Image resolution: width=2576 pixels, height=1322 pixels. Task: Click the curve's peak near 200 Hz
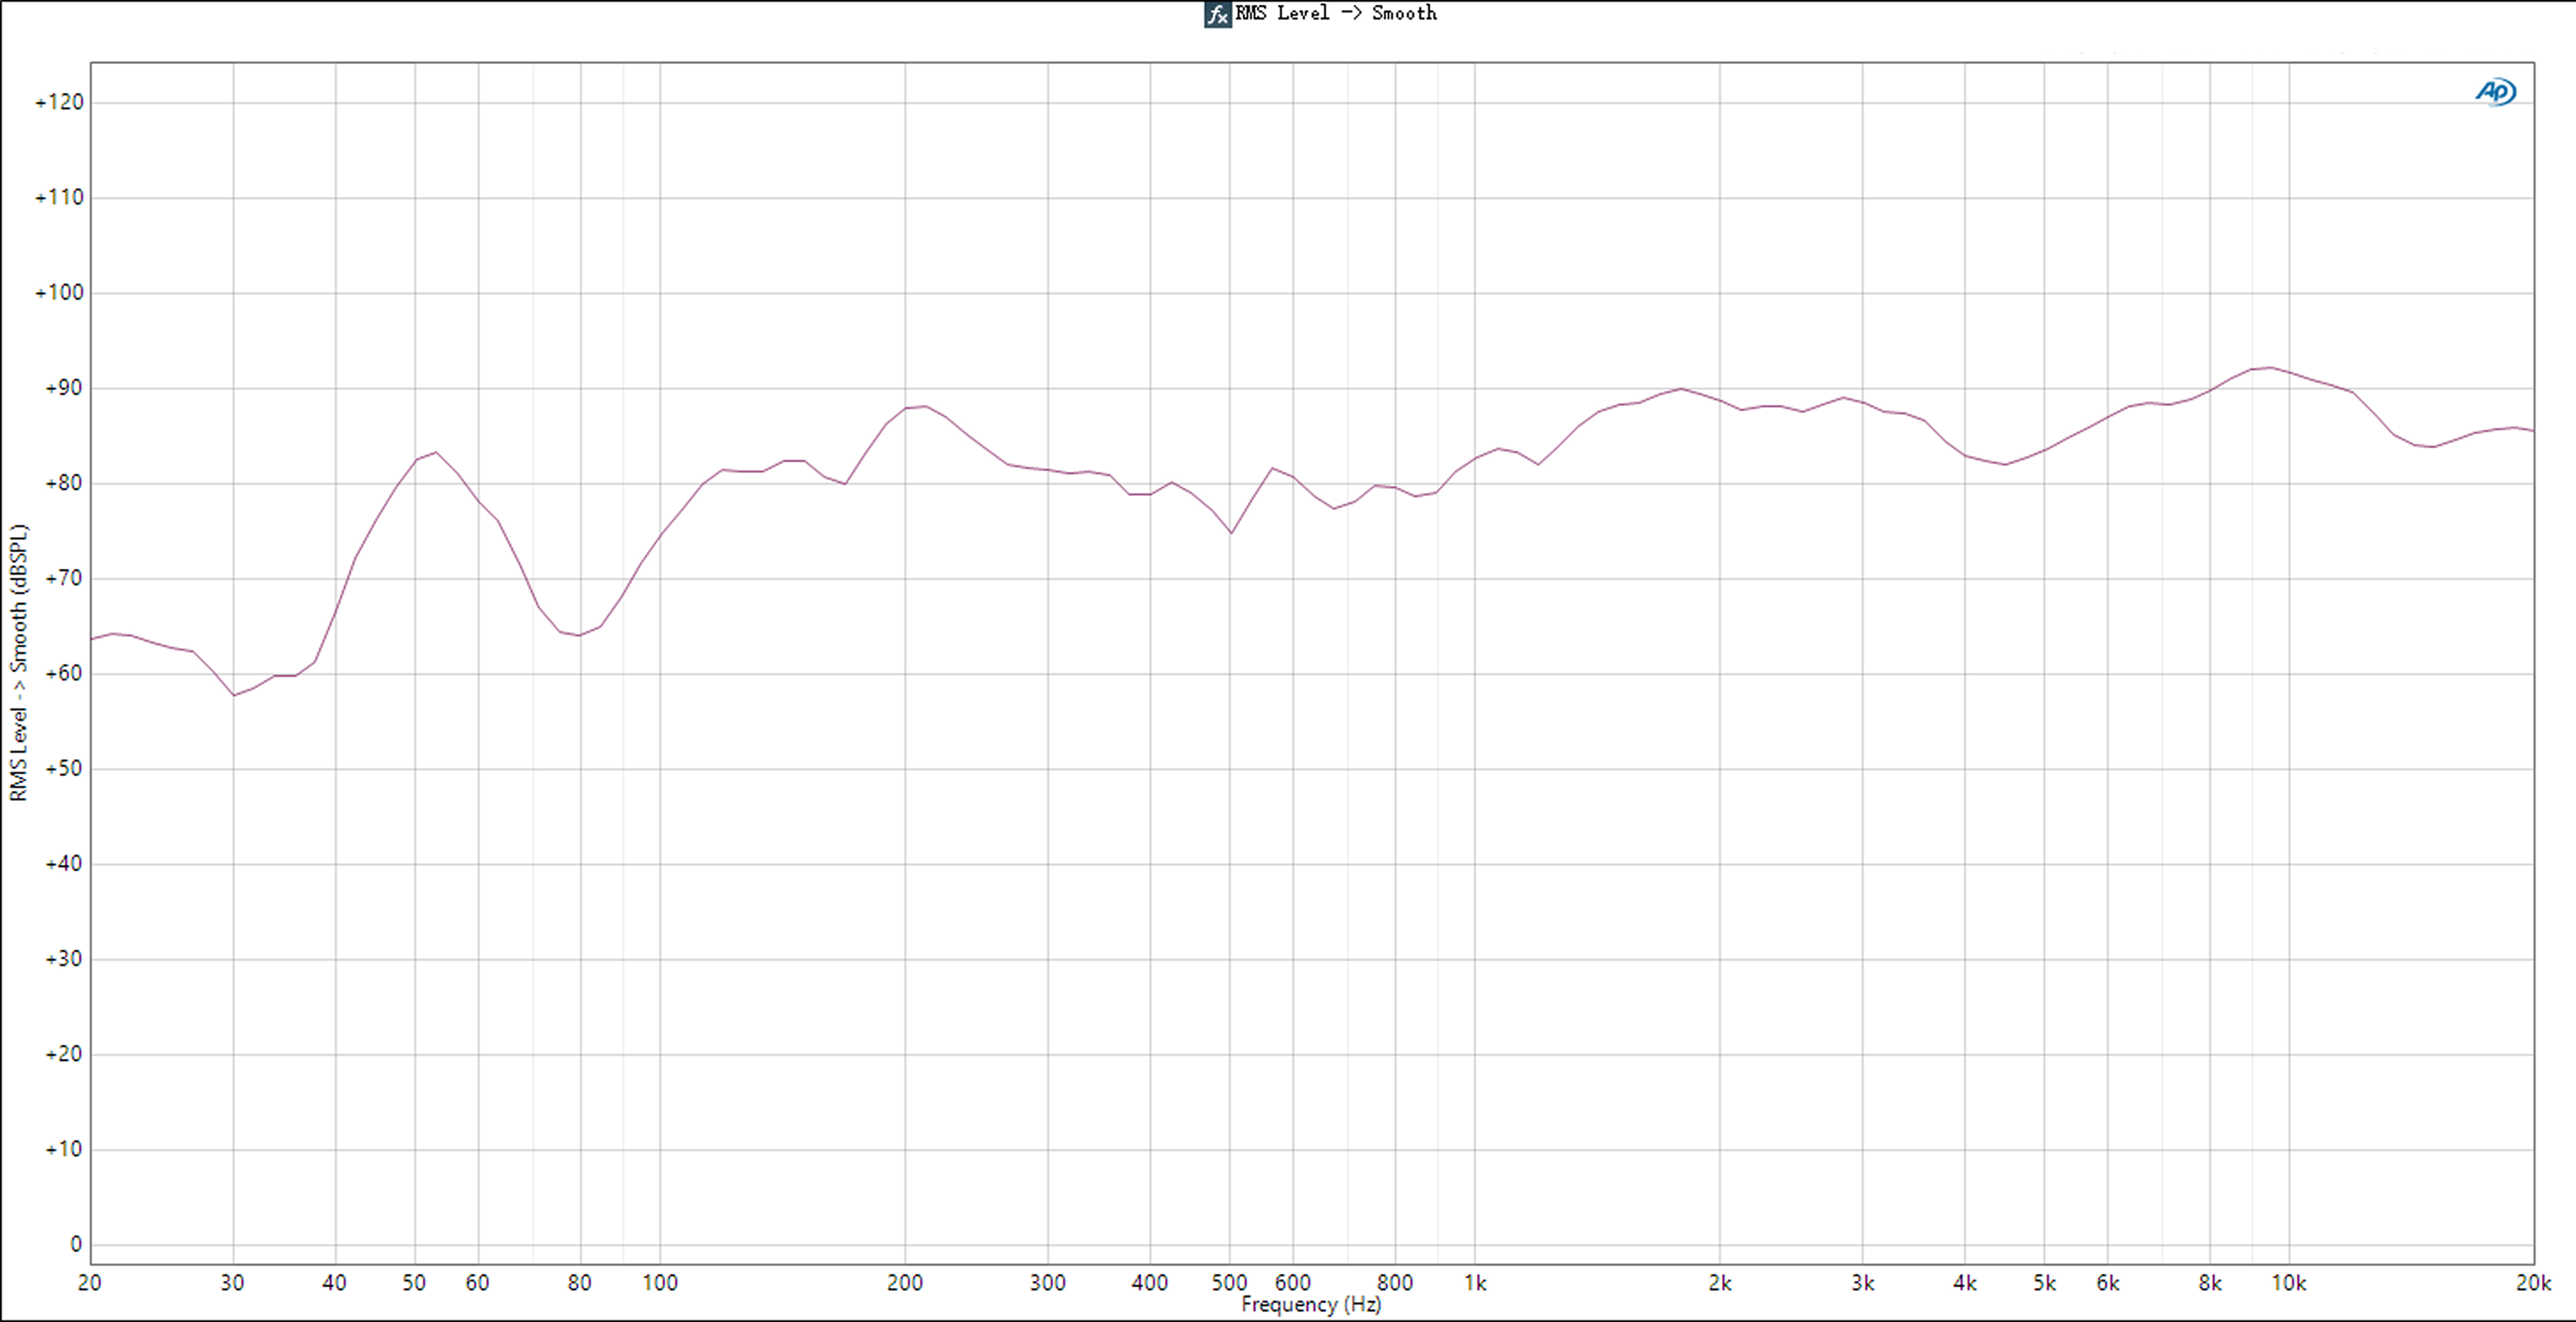[925, 406]
